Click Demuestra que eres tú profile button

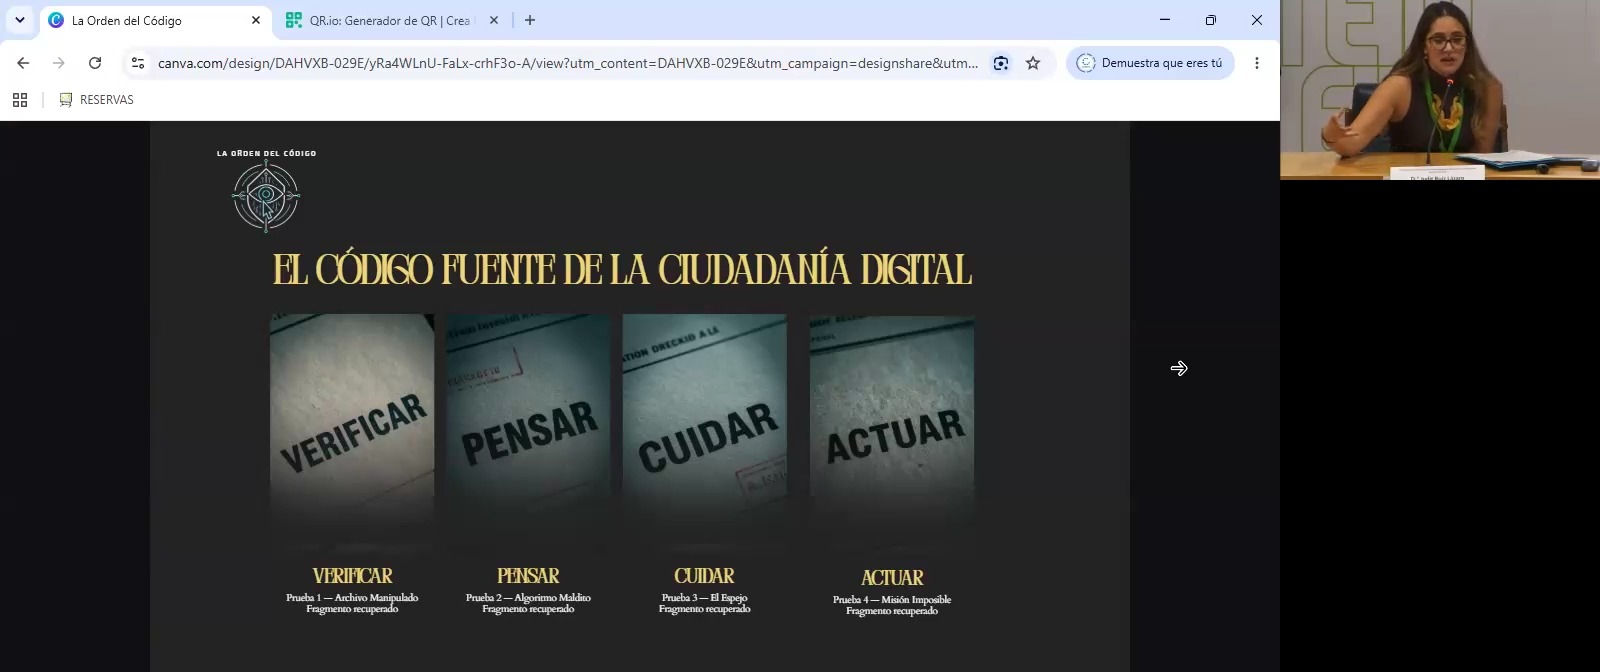1150,63
